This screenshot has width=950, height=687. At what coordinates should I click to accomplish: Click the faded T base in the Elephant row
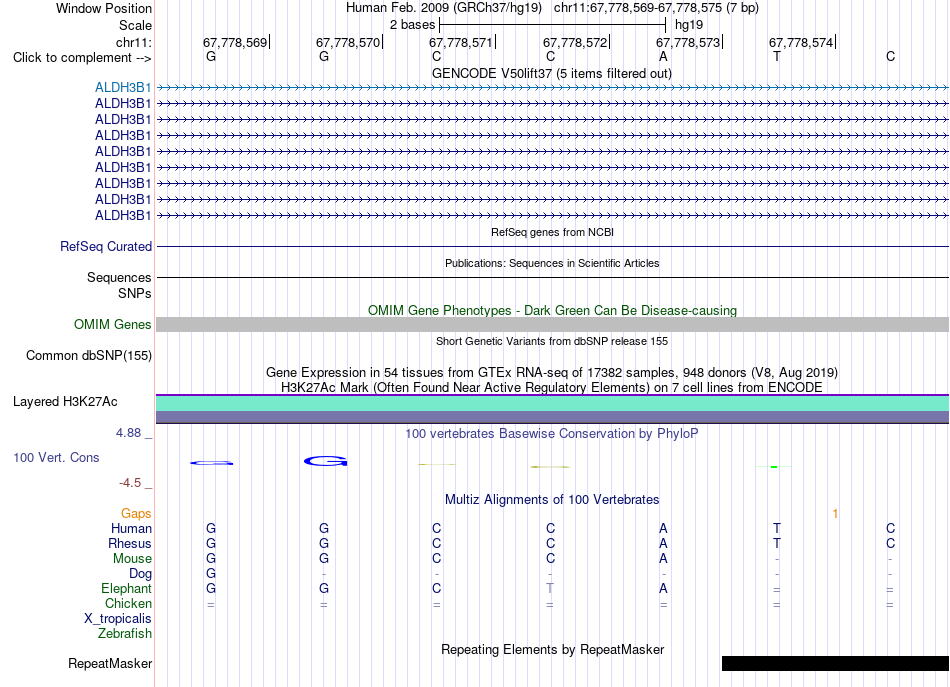550,588
